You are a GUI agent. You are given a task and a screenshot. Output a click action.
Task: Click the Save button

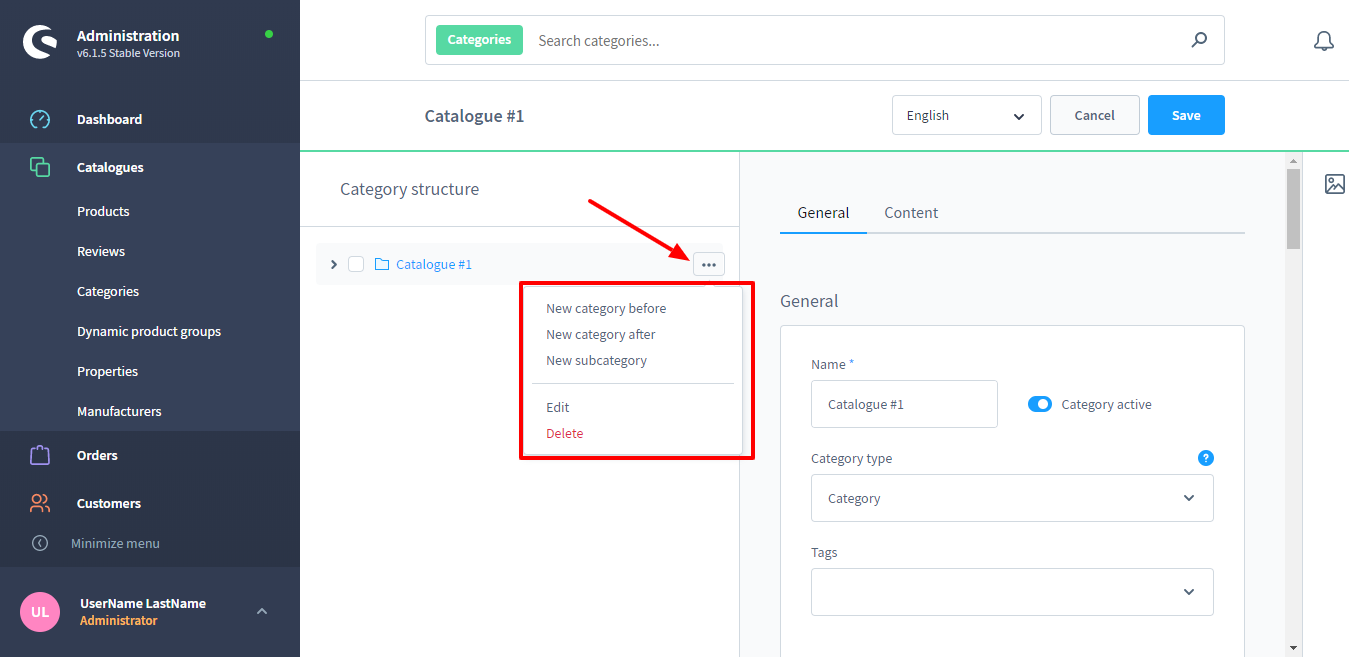click(1185, 115)
